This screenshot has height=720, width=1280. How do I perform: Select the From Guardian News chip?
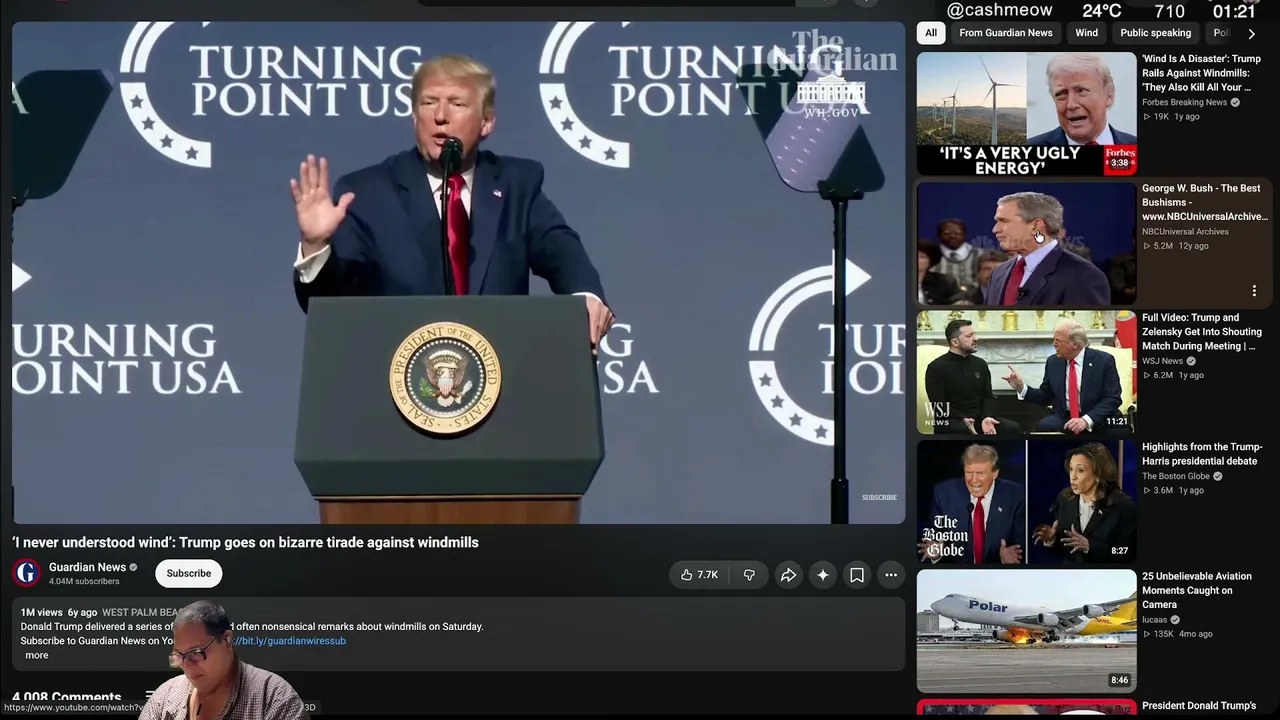pyautogui.click(x=1006, y=33)
